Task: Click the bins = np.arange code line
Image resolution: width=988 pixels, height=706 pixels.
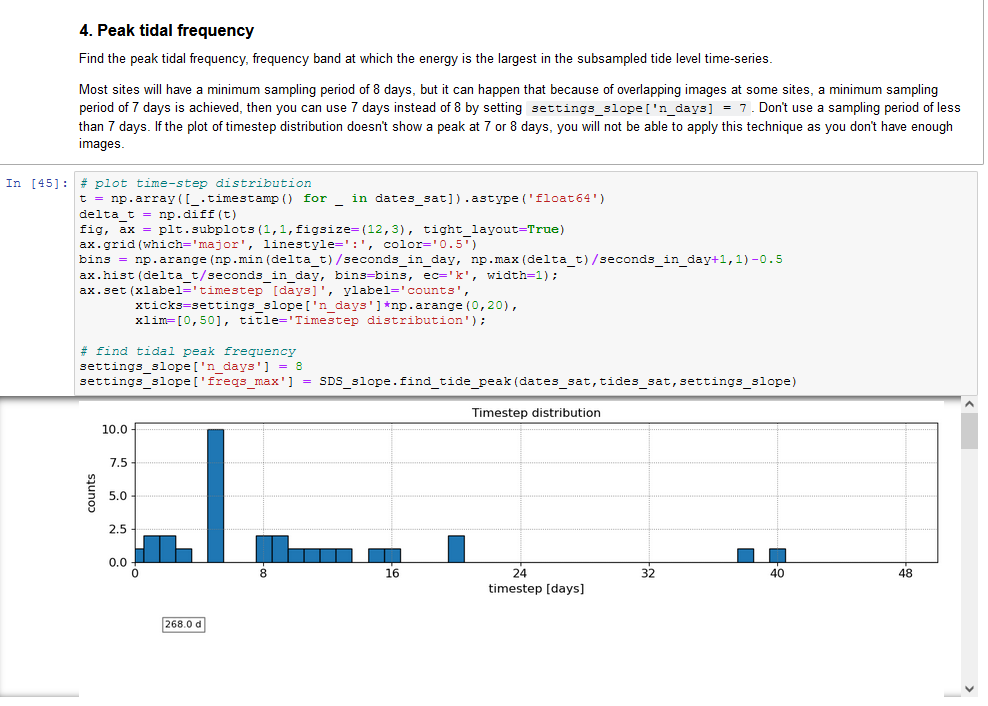Action: pos(431,260)
